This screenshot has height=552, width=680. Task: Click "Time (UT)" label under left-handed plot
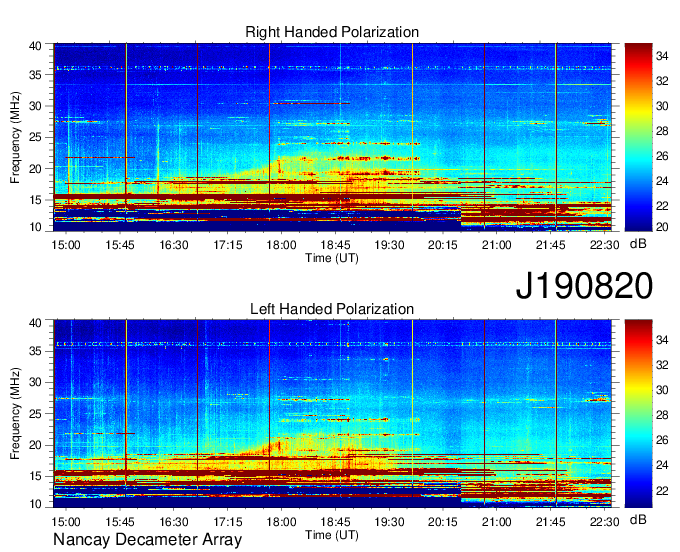pyautogui.click(x=332, y=535)
